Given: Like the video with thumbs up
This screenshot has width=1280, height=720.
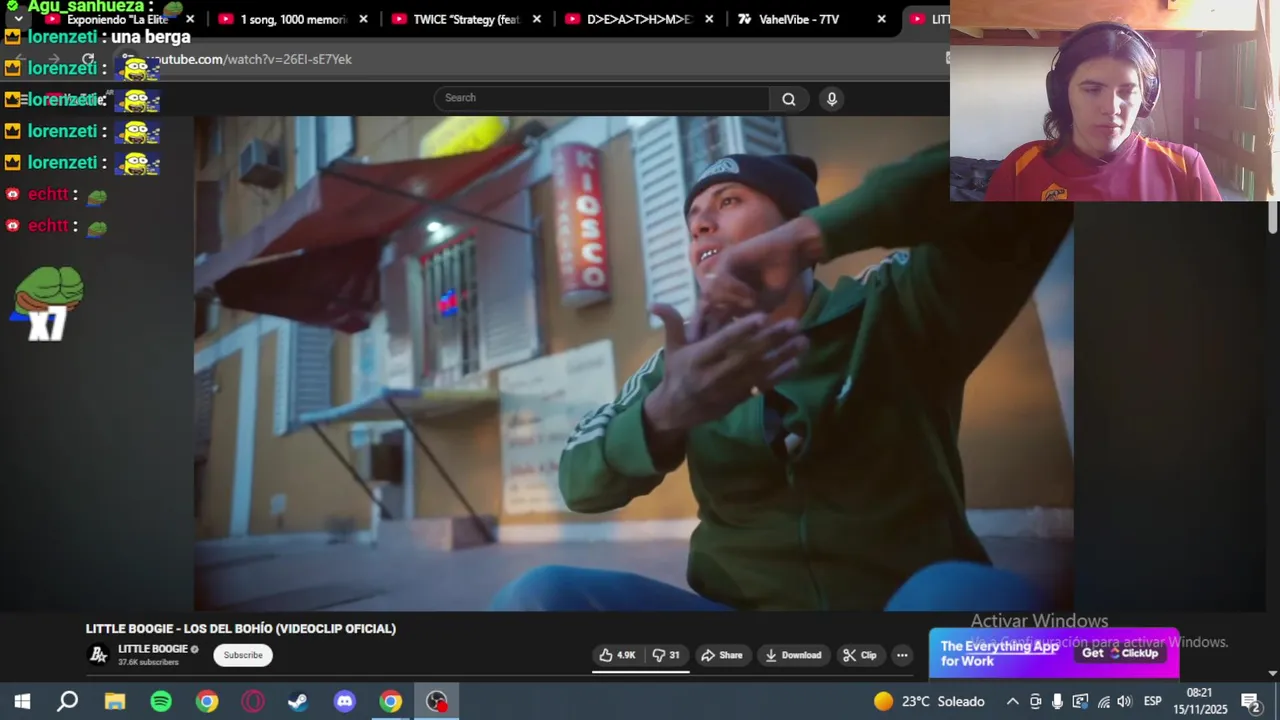Looking at the screenshot, I should [x=617, y=655].
